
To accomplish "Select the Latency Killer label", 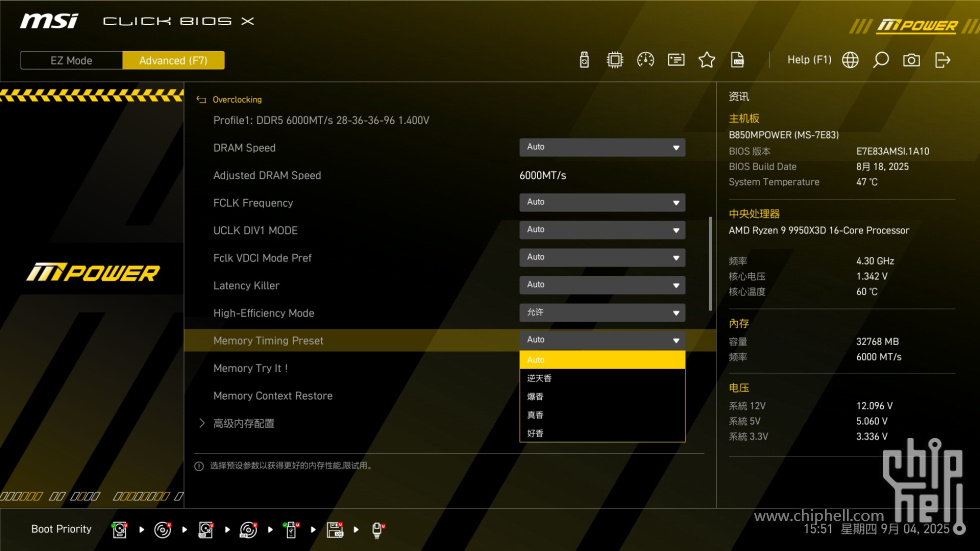I will tap(246, 285).
